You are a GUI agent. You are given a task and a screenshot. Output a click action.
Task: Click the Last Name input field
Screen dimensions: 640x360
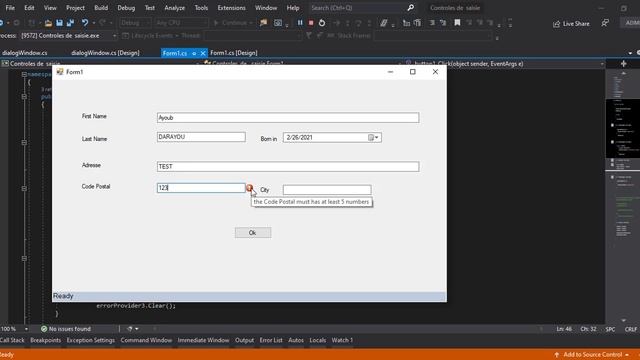(201, 137)
